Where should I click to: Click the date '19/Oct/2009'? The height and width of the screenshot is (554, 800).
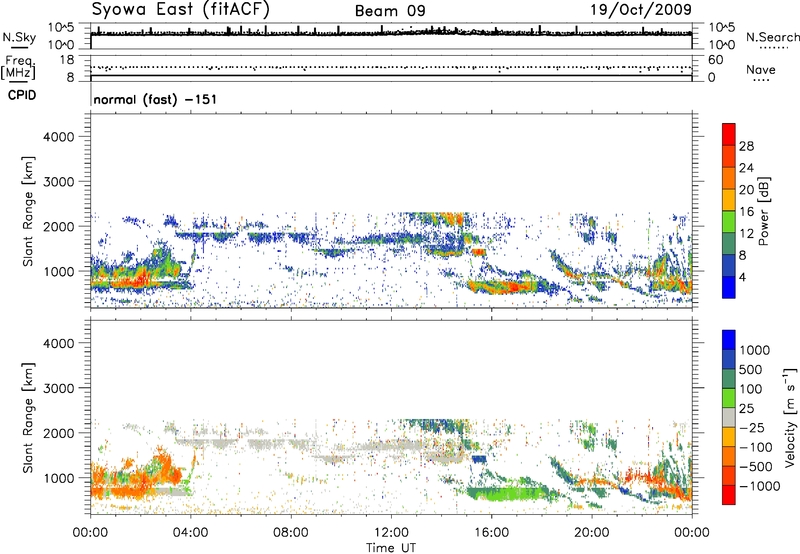pyautogui.click(x=641, y=10)
